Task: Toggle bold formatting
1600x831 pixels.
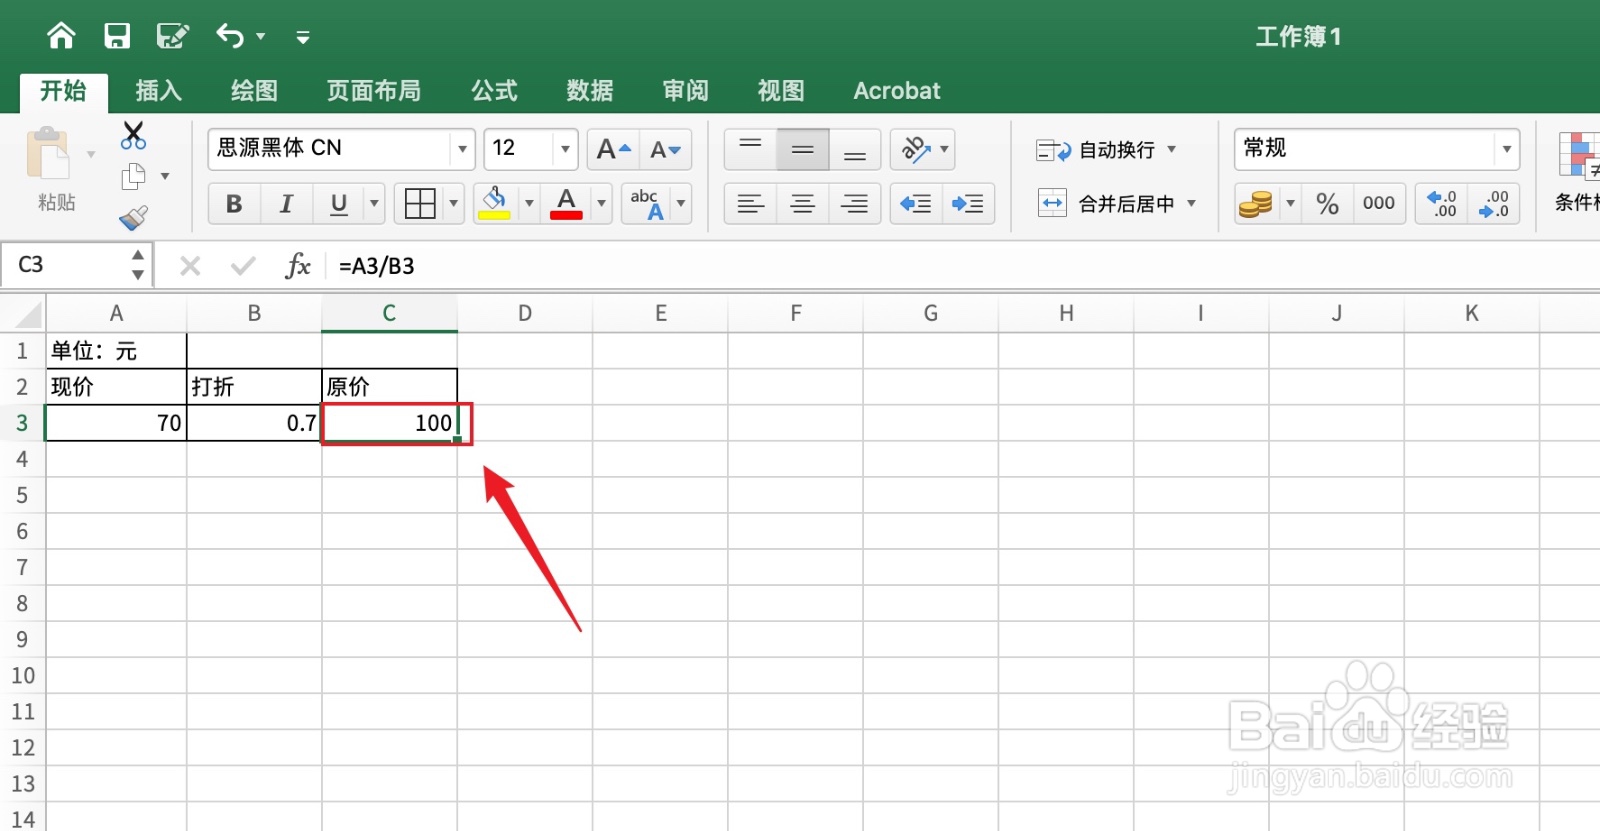Action: 234,204
